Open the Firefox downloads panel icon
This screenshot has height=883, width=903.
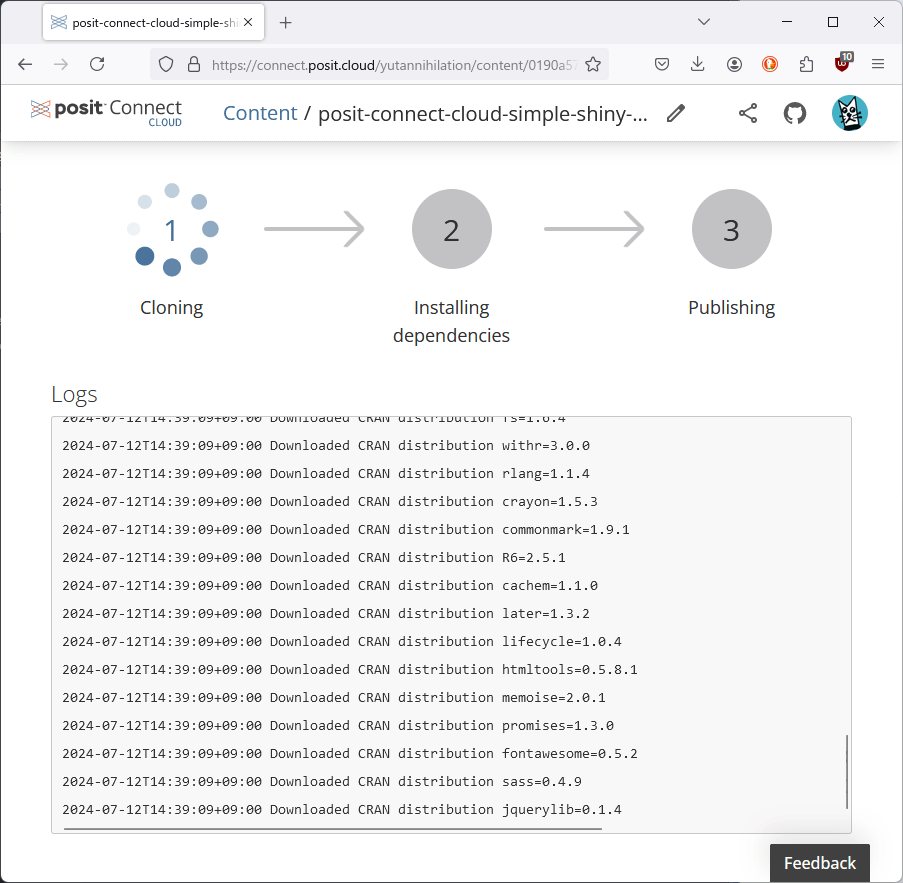[x=697, y=63]
